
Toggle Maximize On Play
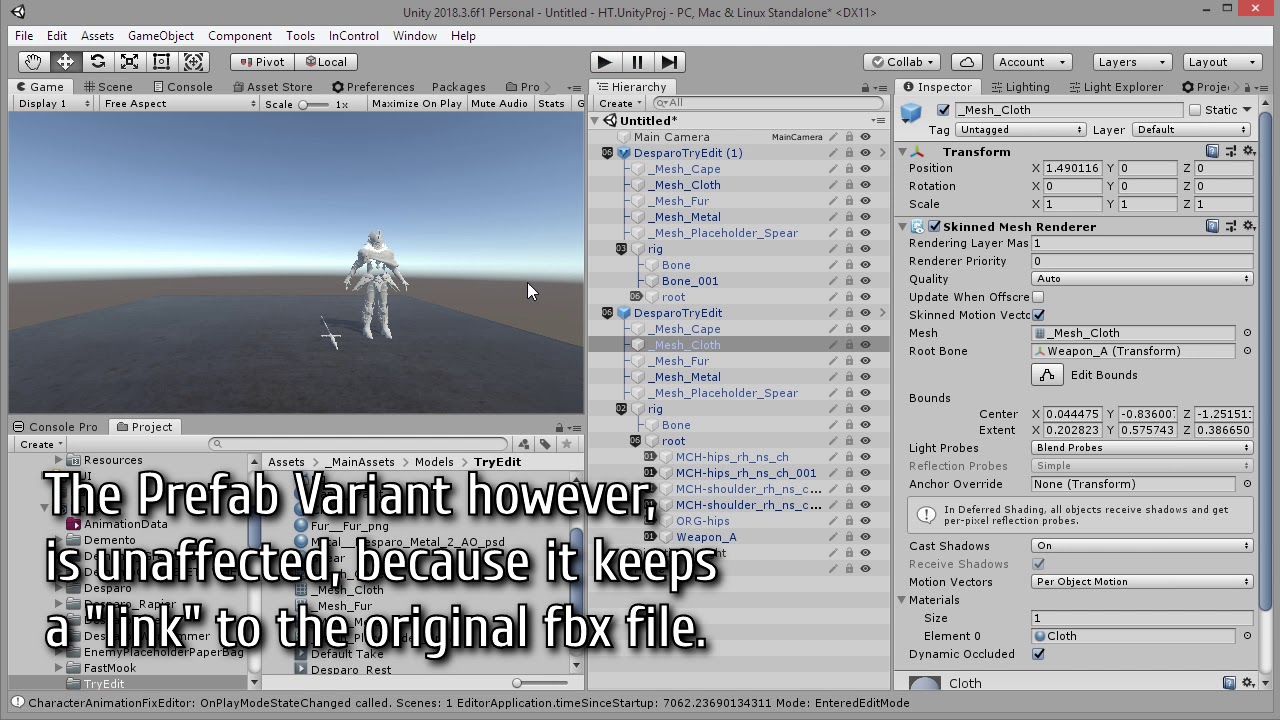pyautogui.click(x=416, y=104)
